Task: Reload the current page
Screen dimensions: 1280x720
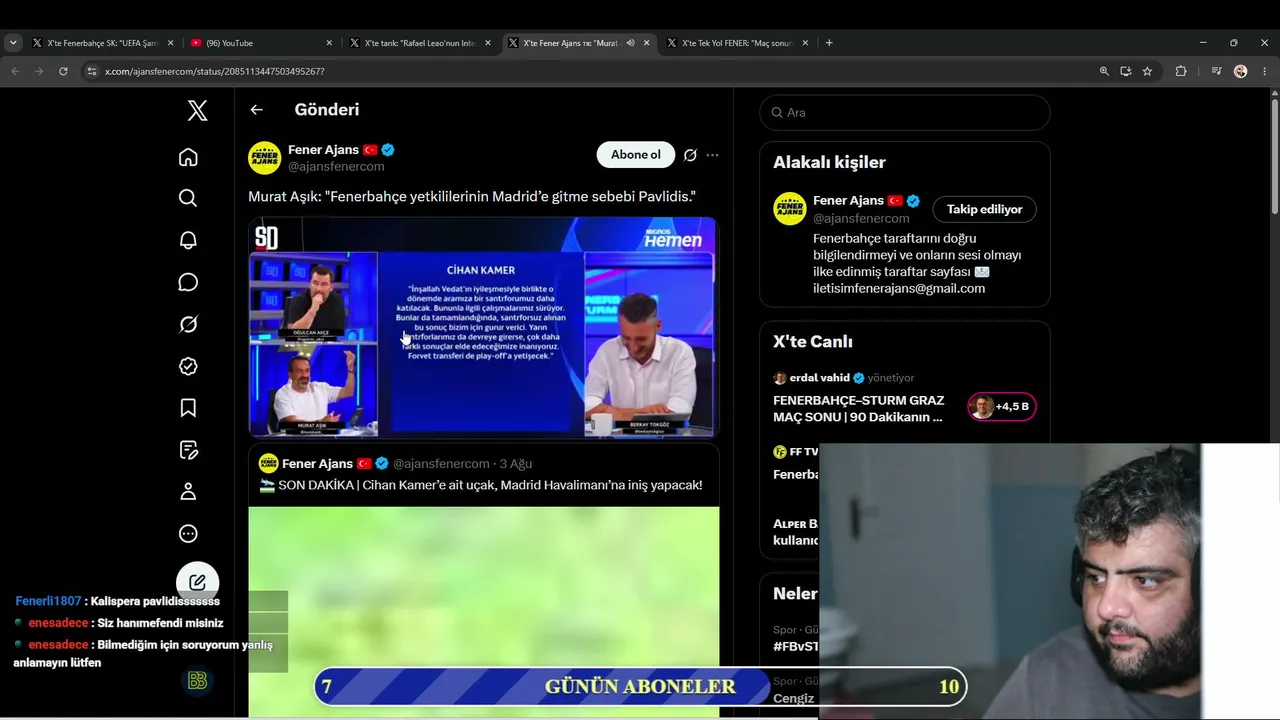Action: 63,71
